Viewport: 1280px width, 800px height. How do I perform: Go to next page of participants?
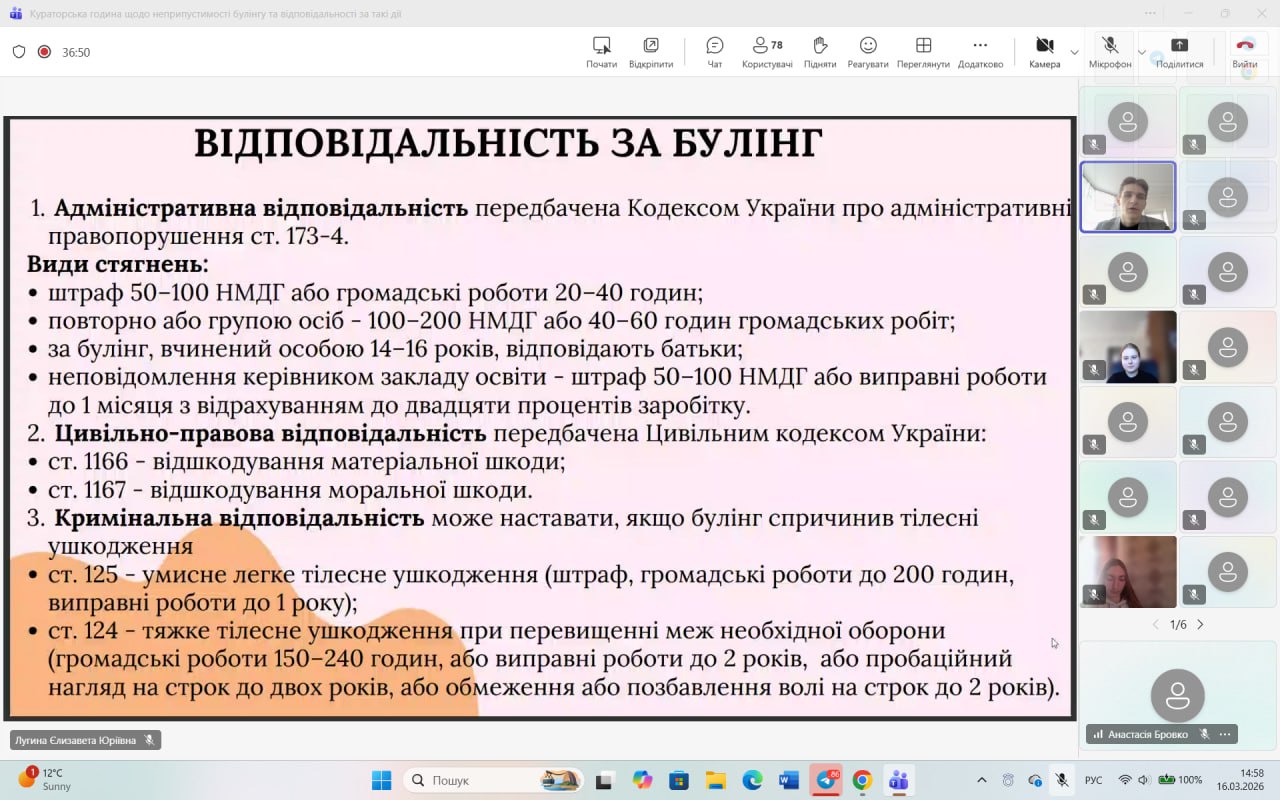(1200, 624)
